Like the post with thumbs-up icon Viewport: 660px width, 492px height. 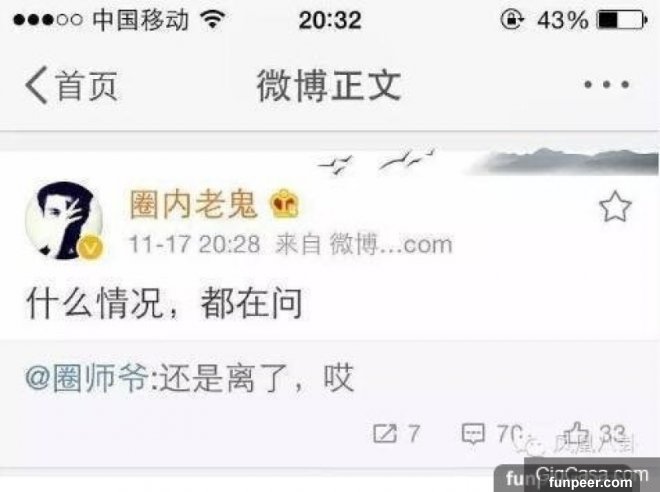click(x=578, y=433)
